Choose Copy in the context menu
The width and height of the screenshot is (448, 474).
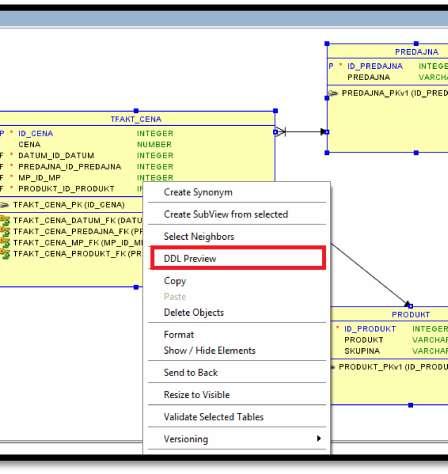pyautogui.click(x=237, y=281)
